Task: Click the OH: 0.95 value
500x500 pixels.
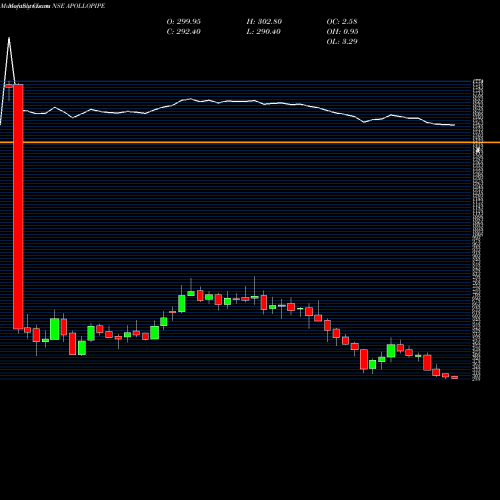Action: click(342, 31)
